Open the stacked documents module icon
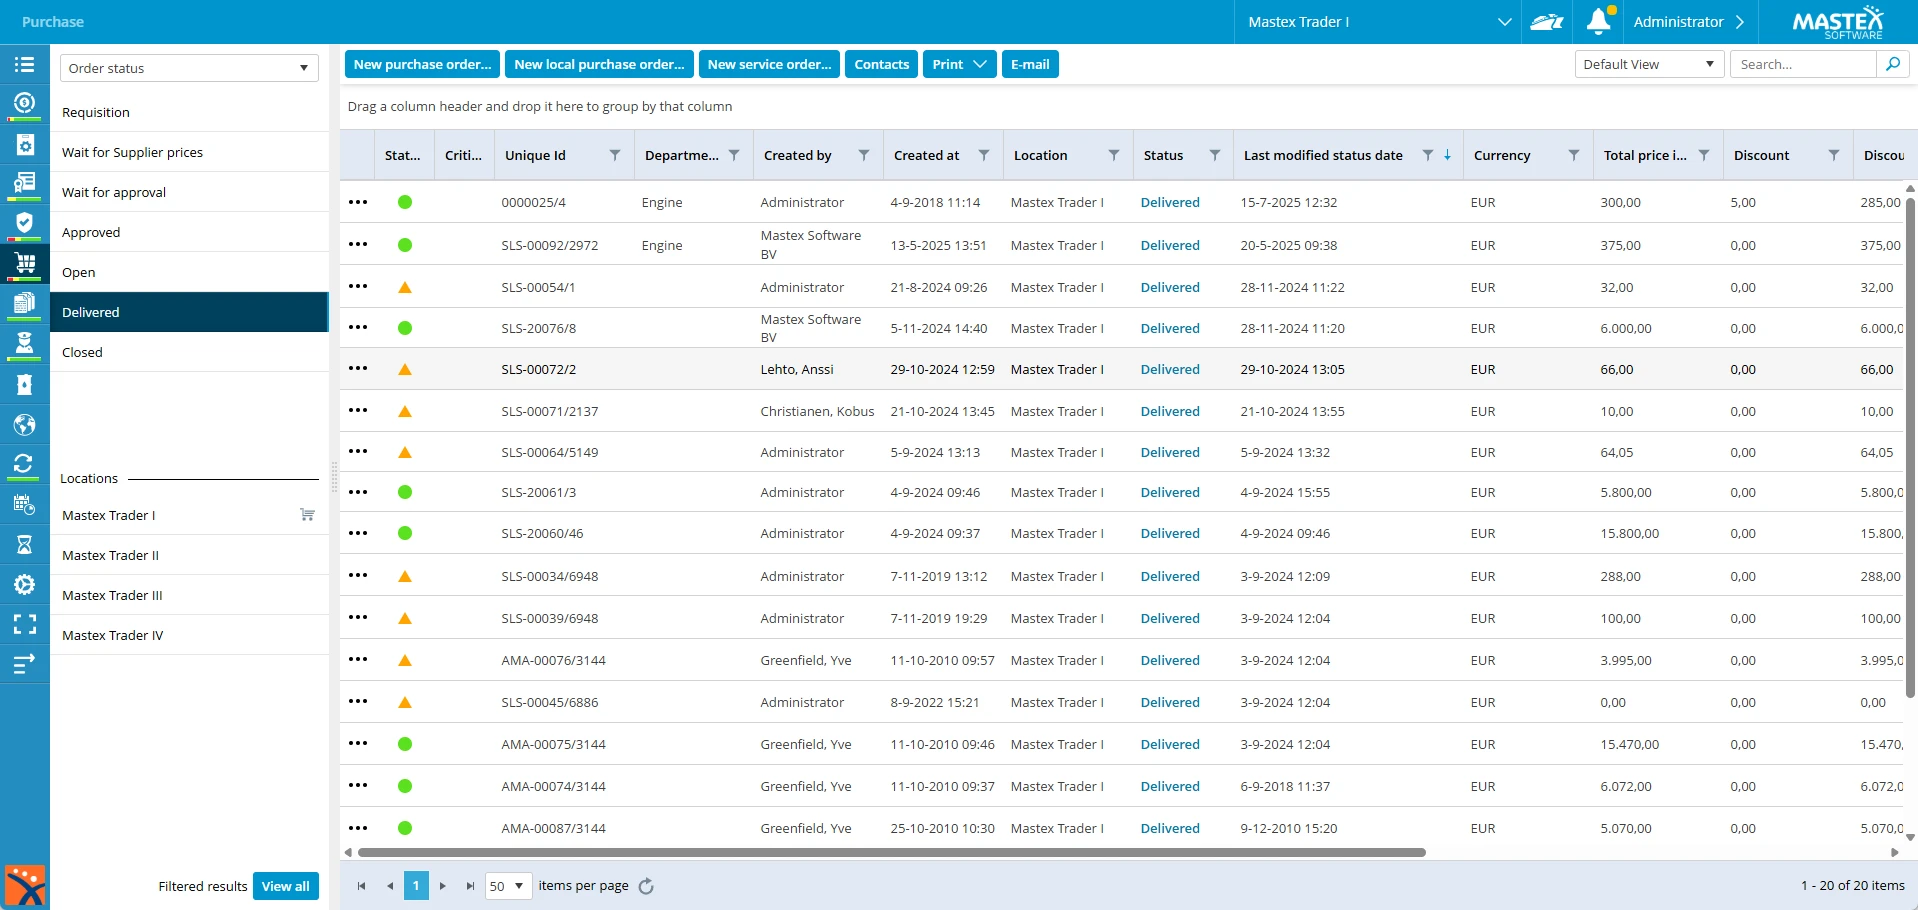1918x910 pixels. point(24,303)
